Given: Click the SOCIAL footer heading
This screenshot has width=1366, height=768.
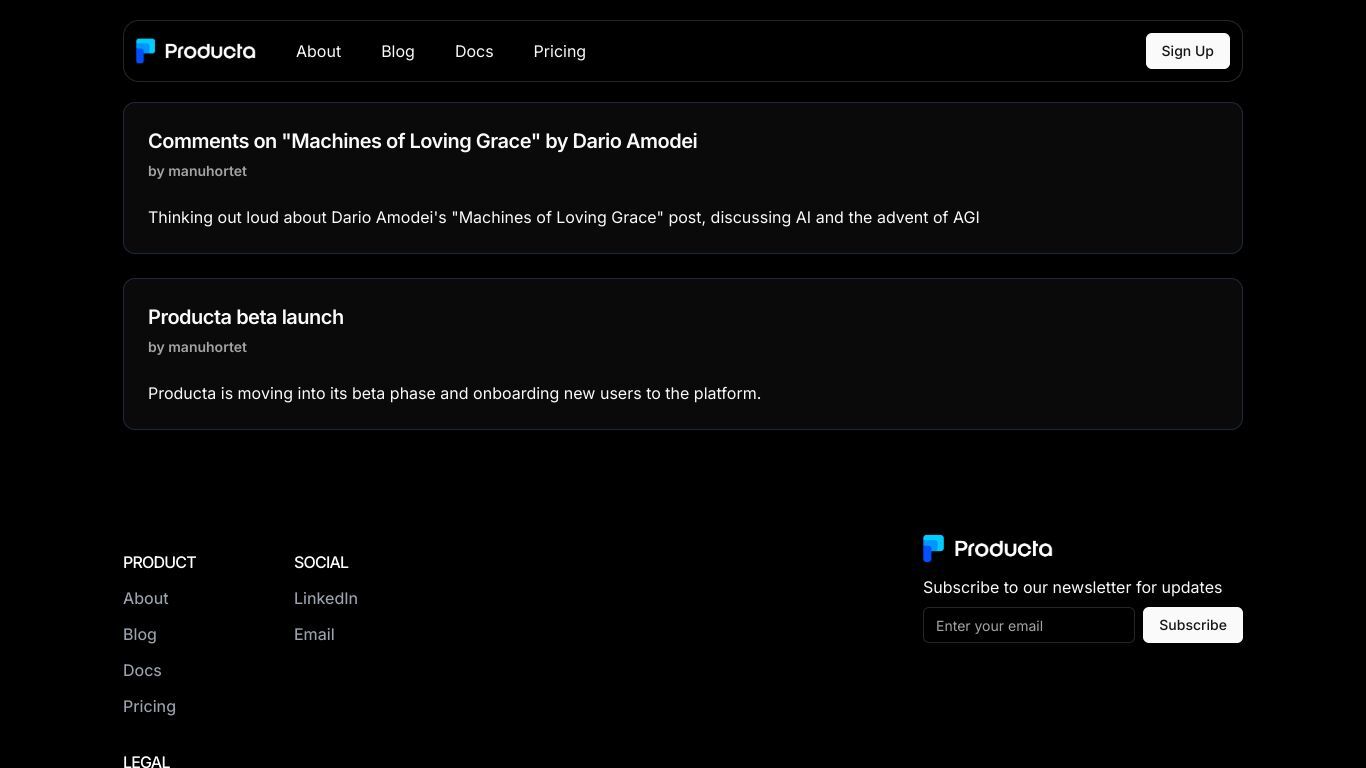Looking at the screenshot, I should [x=321, y=562].
